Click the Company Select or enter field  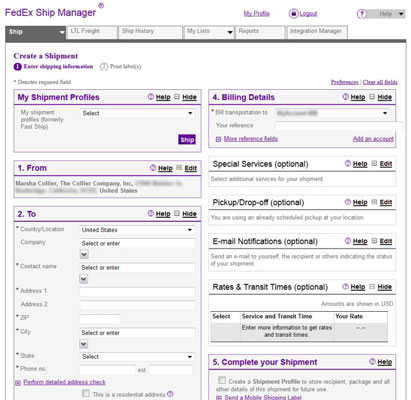pos(137,243)
